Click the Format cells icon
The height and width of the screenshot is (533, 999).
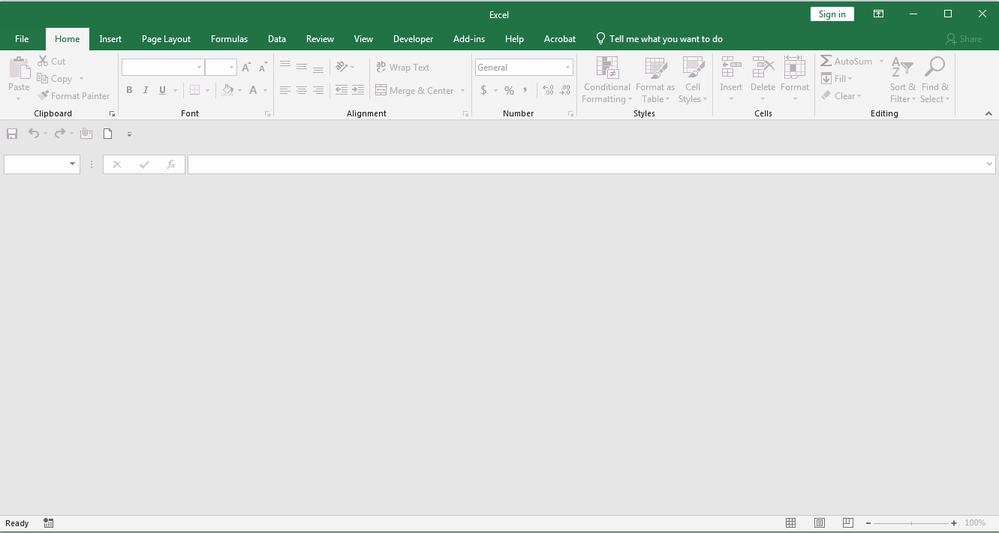point(794,66)
